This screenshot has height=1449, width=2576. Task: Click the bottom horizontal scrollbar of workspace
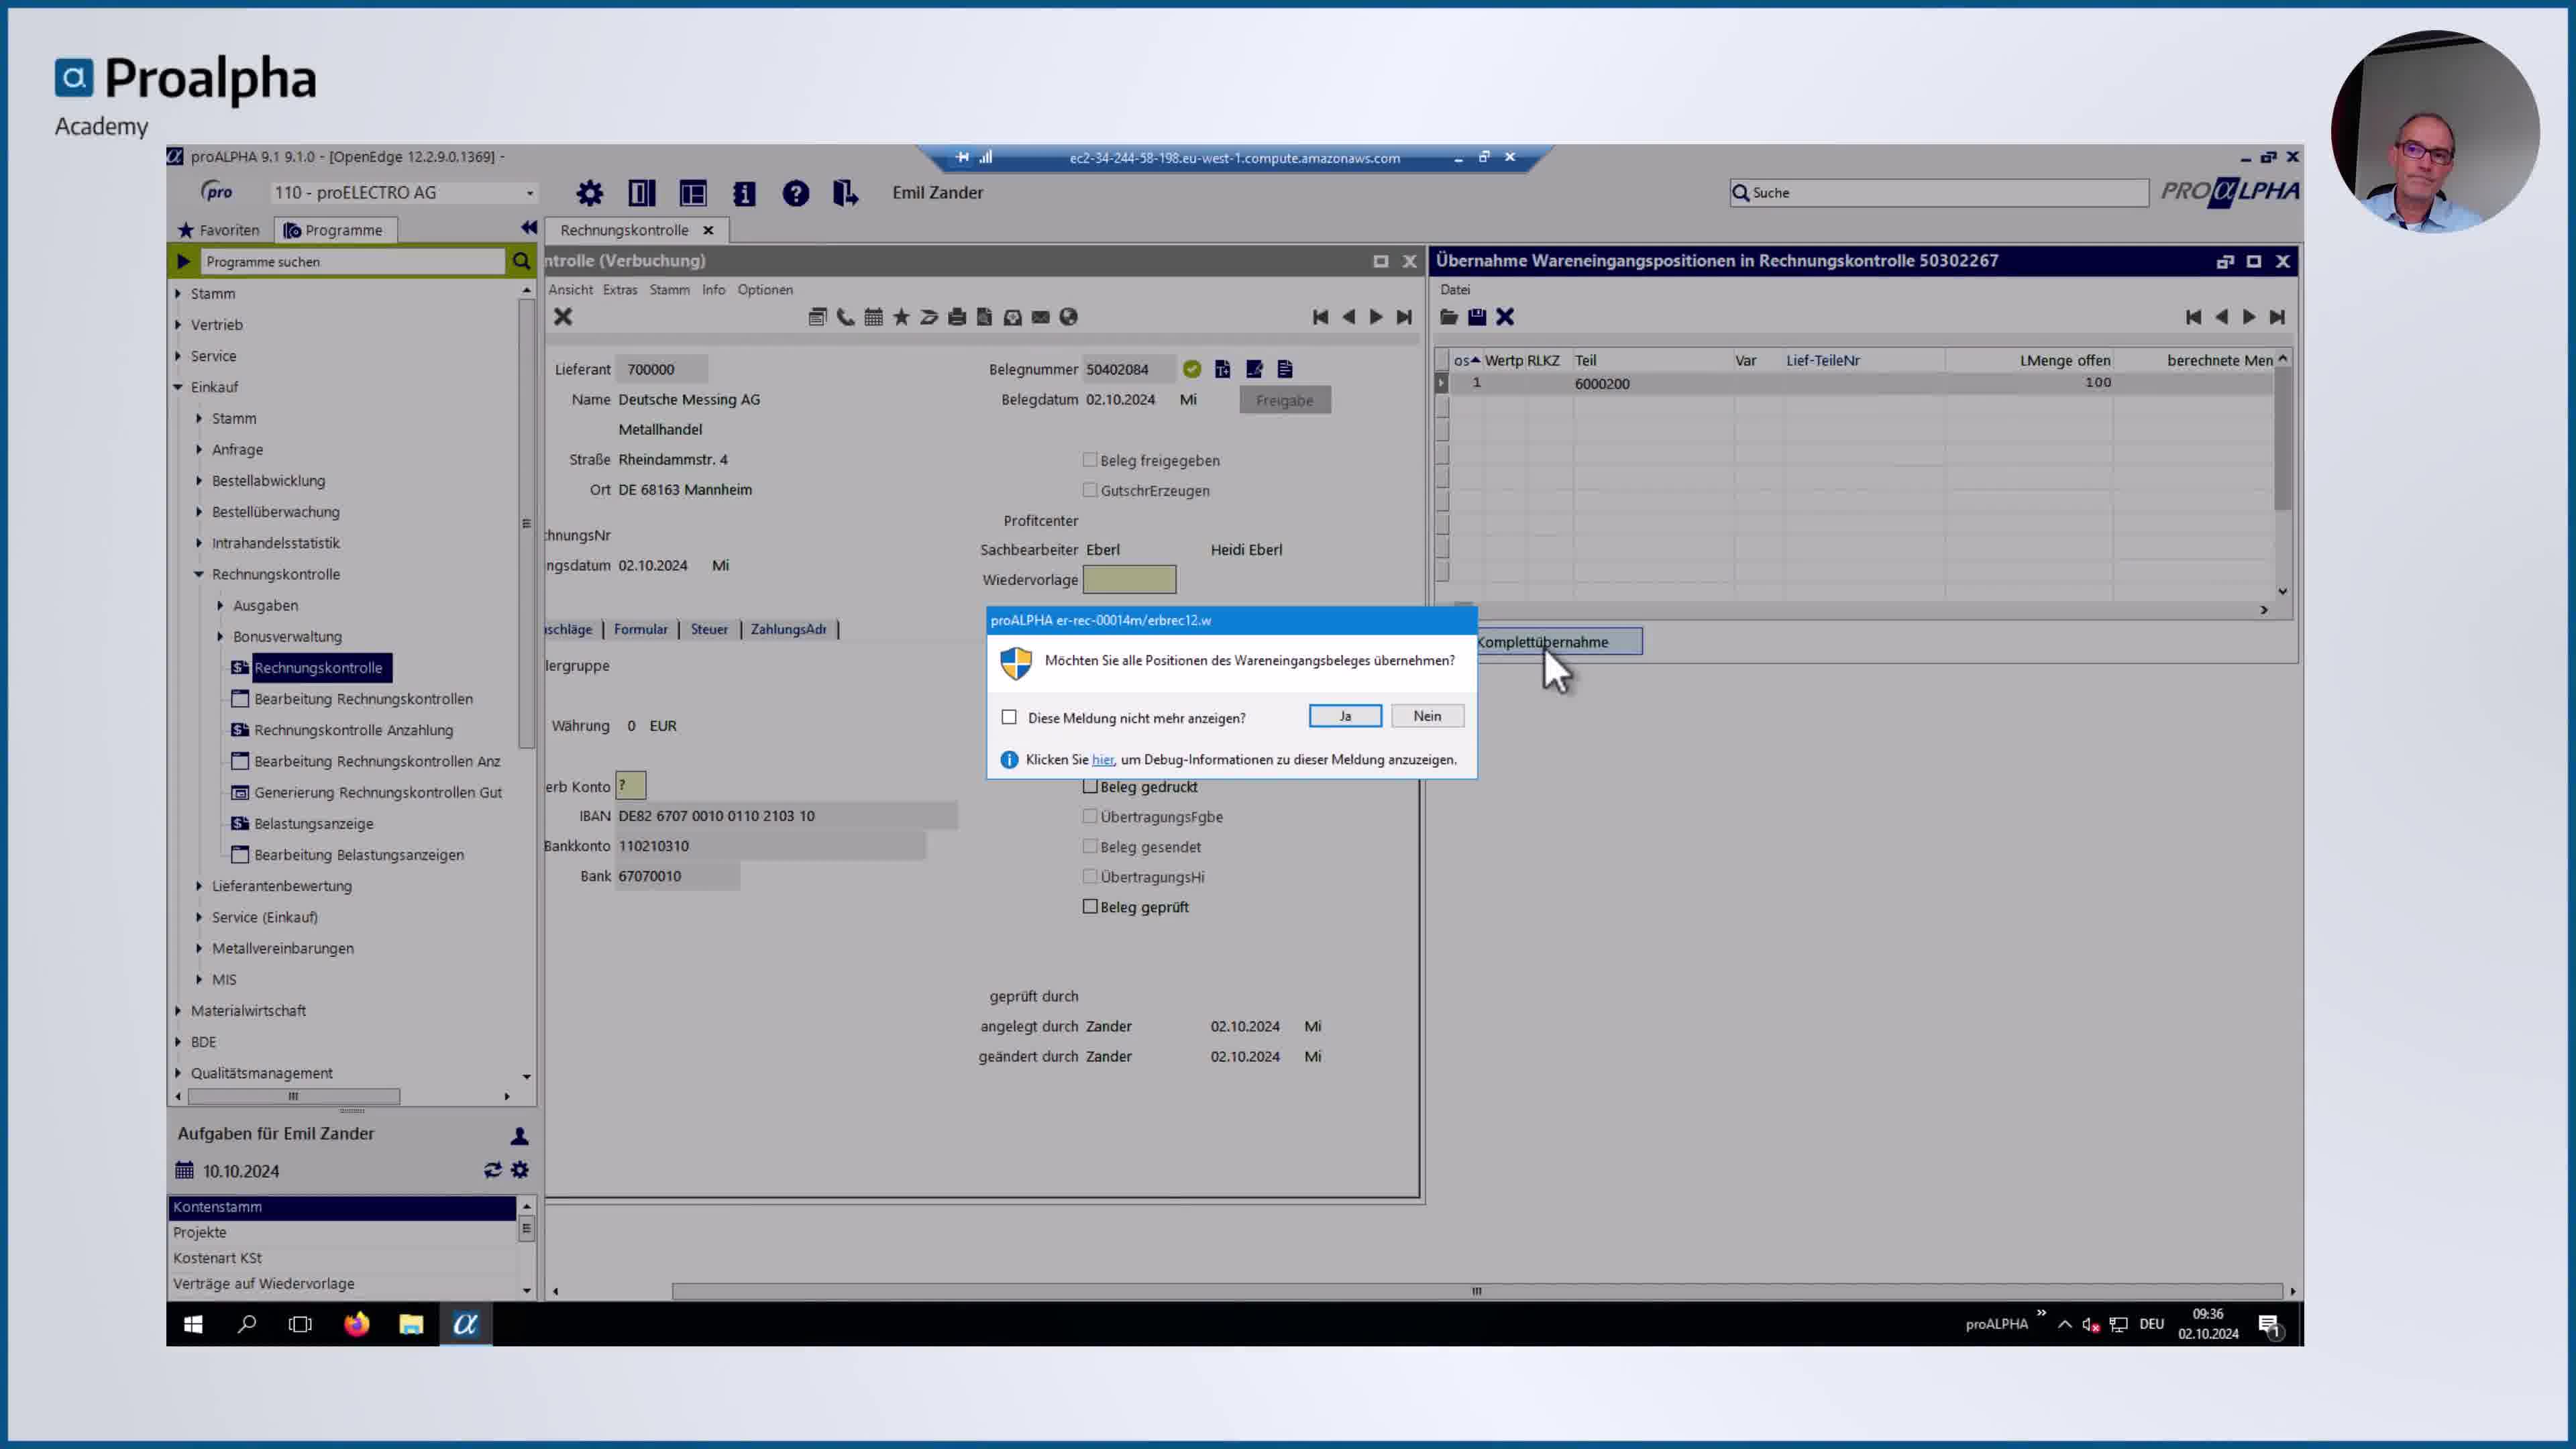1476,1291
